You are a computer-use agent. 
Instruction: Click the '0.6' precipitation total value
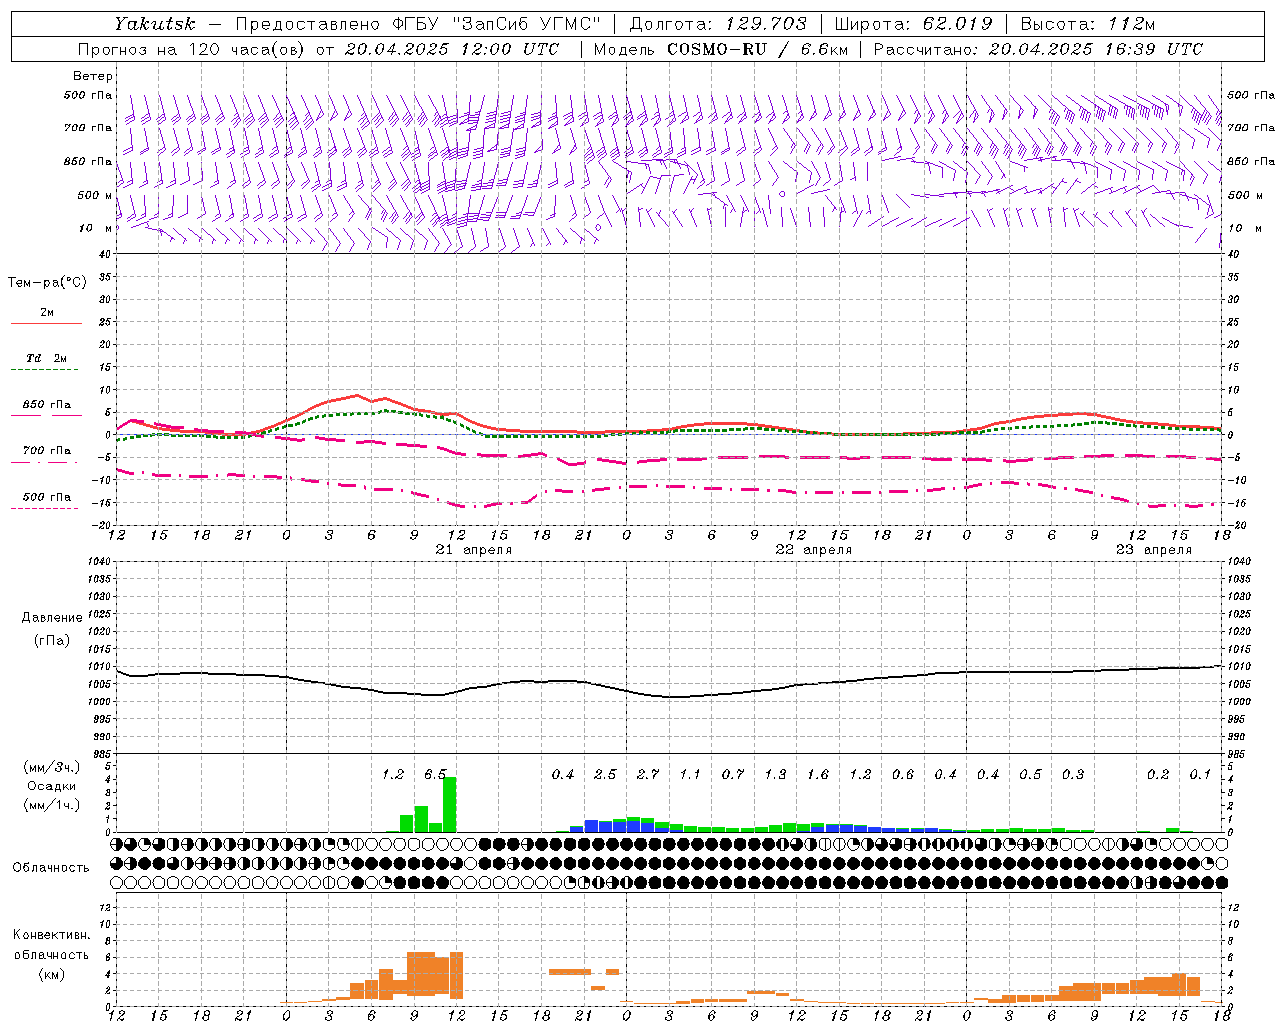[903, 775]
